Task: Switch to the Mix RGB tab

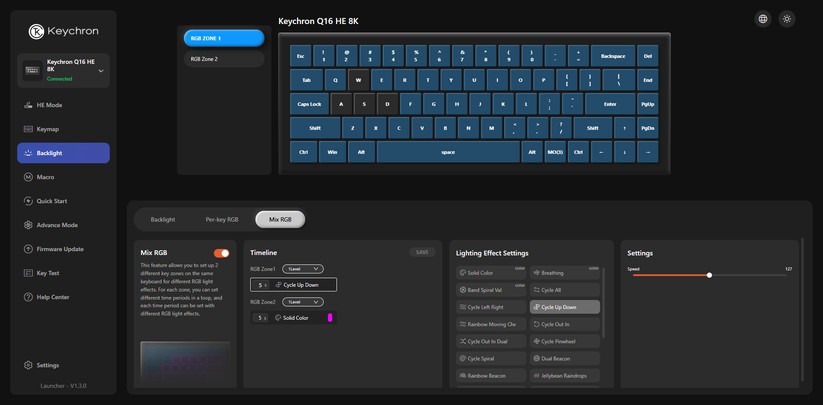Action: coord(280,220)
